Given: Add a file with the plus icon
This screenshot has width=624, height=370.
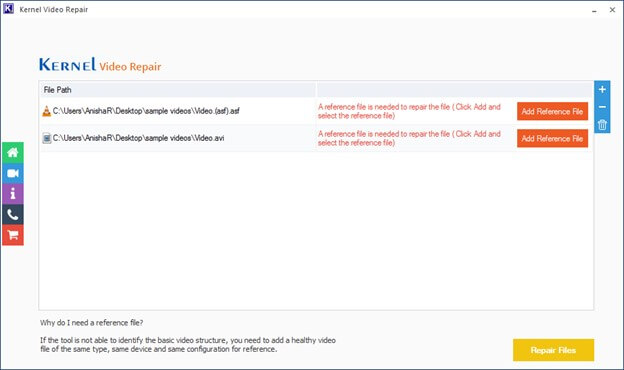Looking at the screenshot, I should (x=602, y=90).
